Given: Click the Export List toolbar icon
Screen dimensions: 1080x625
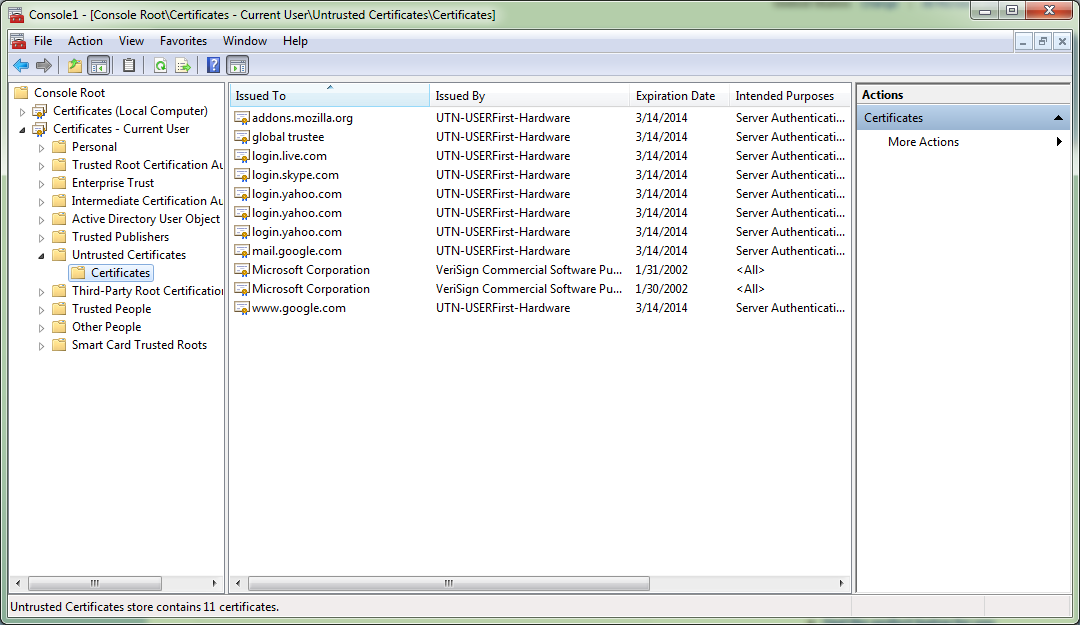Looking at the screenshot, I should tap(183, 66).
